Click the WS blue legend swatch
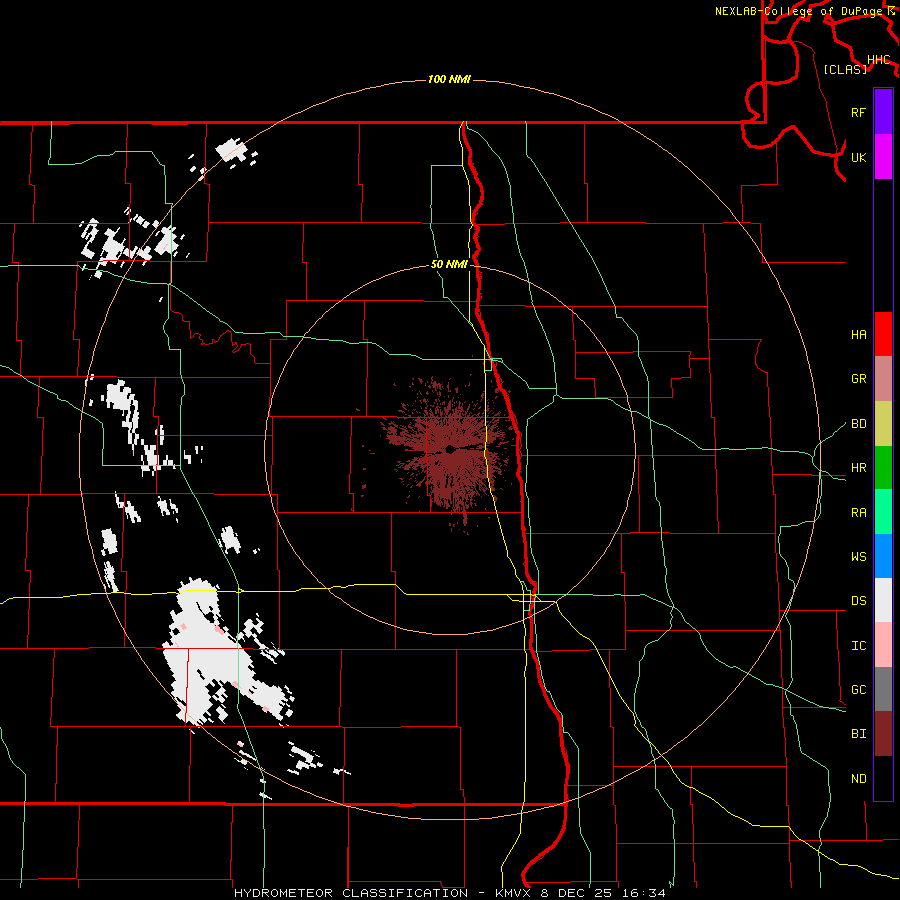The image size is (900, 900). coord(883,556)
